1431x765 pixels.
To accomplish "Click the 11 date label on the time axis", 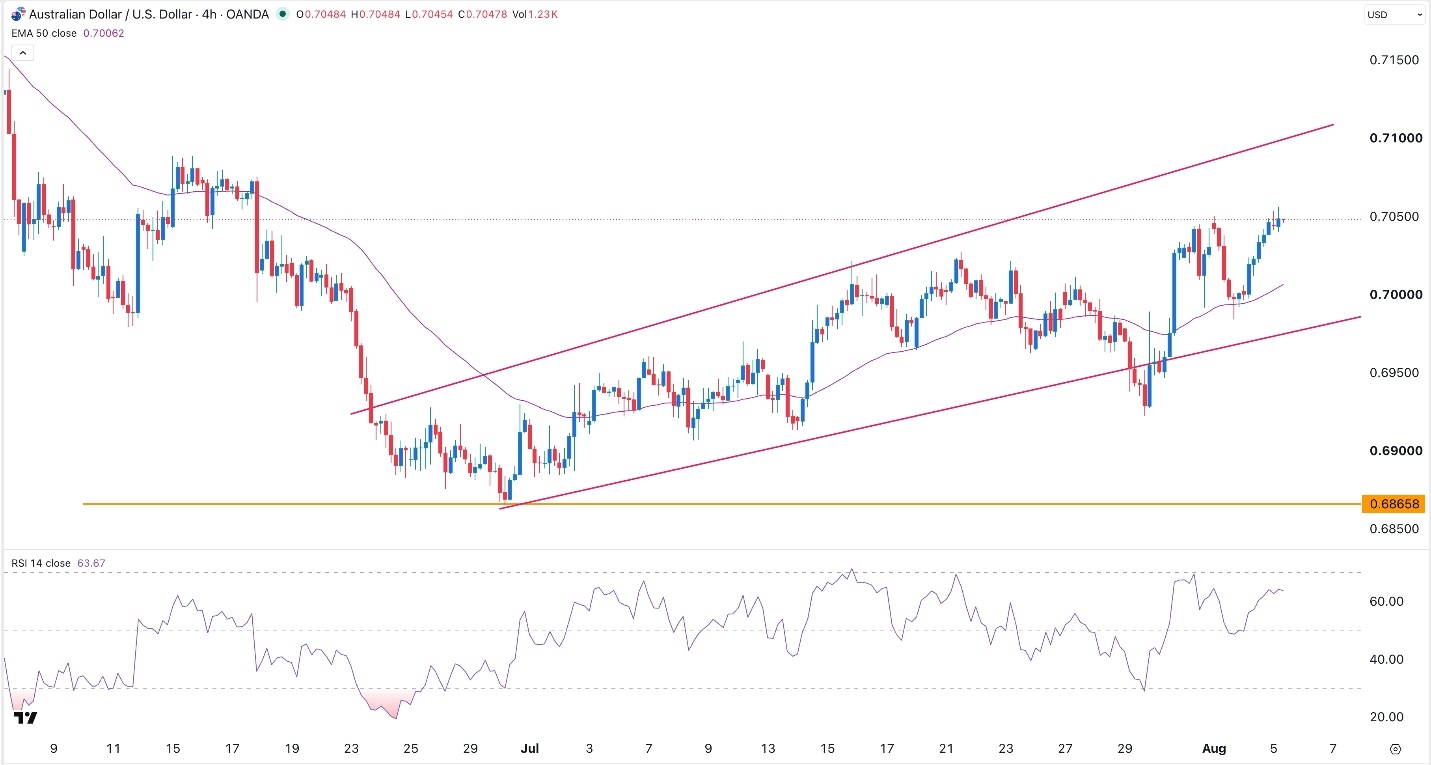I will tap(113, 748).
